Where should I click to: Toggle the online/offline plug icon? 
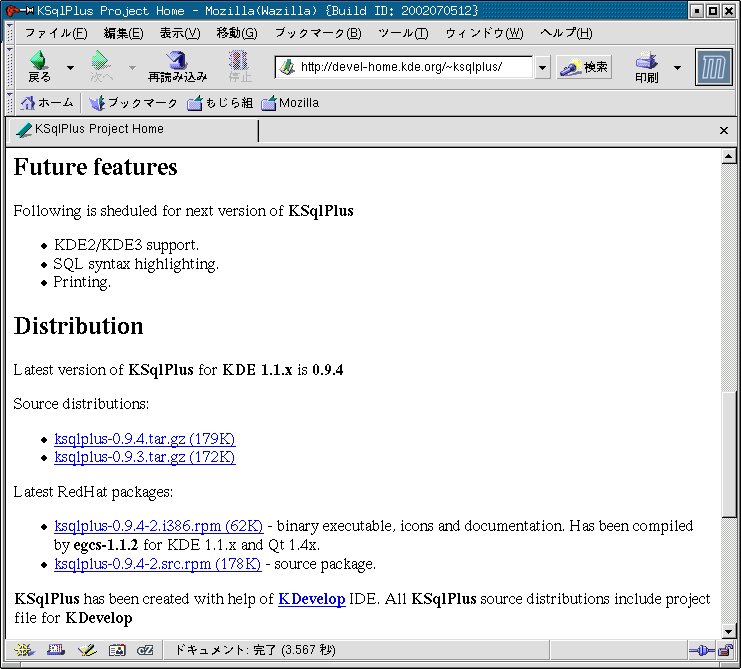pyautogui.click(x=702, y=651)
